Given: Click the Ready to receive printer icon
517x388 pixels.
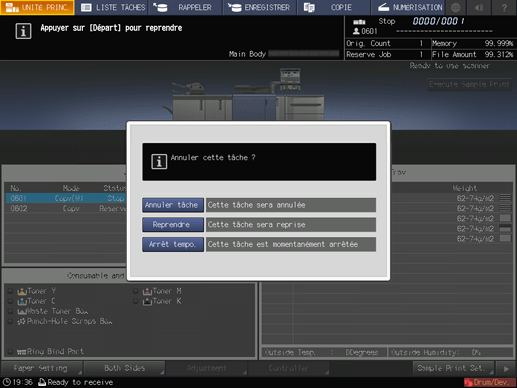Looking at the screenshot, I should click(x=42, y=382).
